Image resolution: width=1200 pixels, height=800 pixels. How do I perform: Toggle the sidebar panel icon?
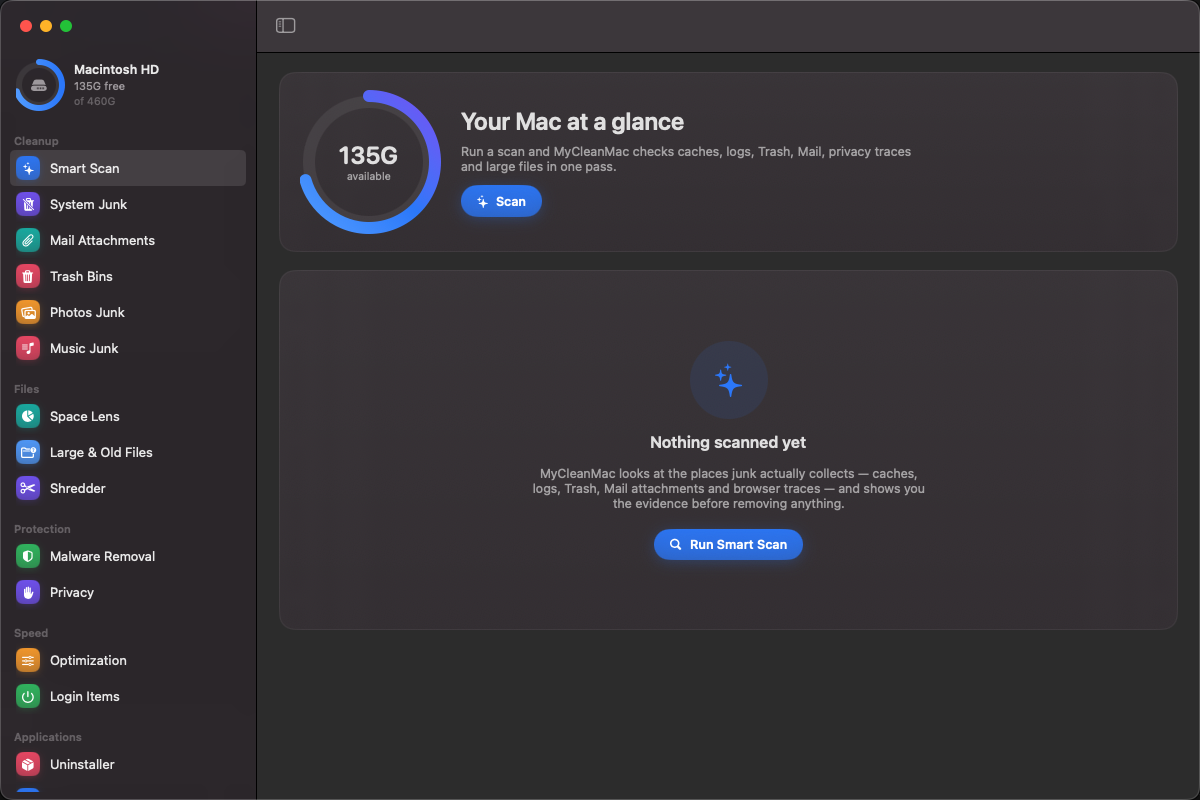[285, 25]
